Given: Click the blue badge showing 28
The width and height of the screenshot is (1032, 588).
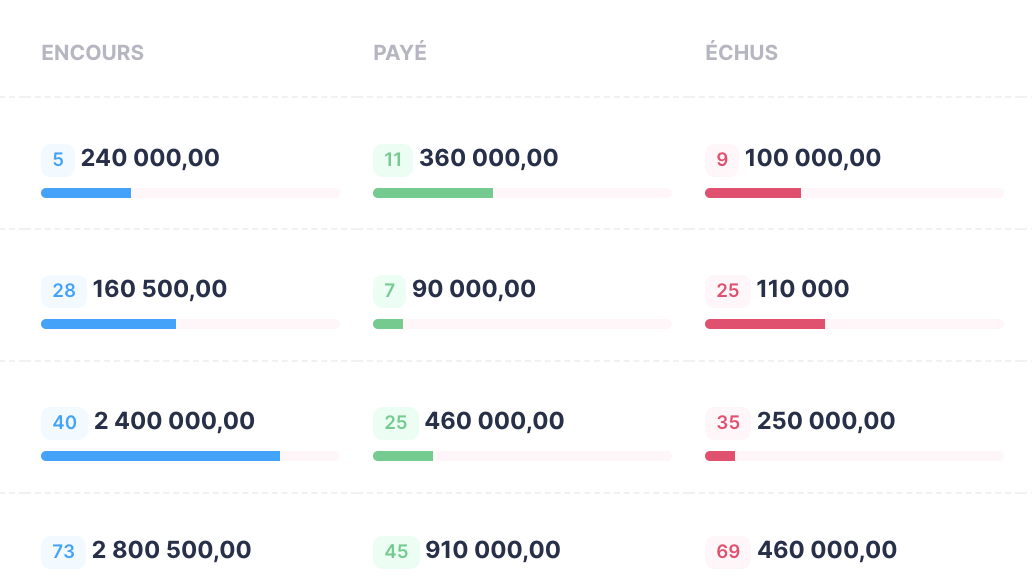Looking at the screenshot, I should [x=64, y=291].
